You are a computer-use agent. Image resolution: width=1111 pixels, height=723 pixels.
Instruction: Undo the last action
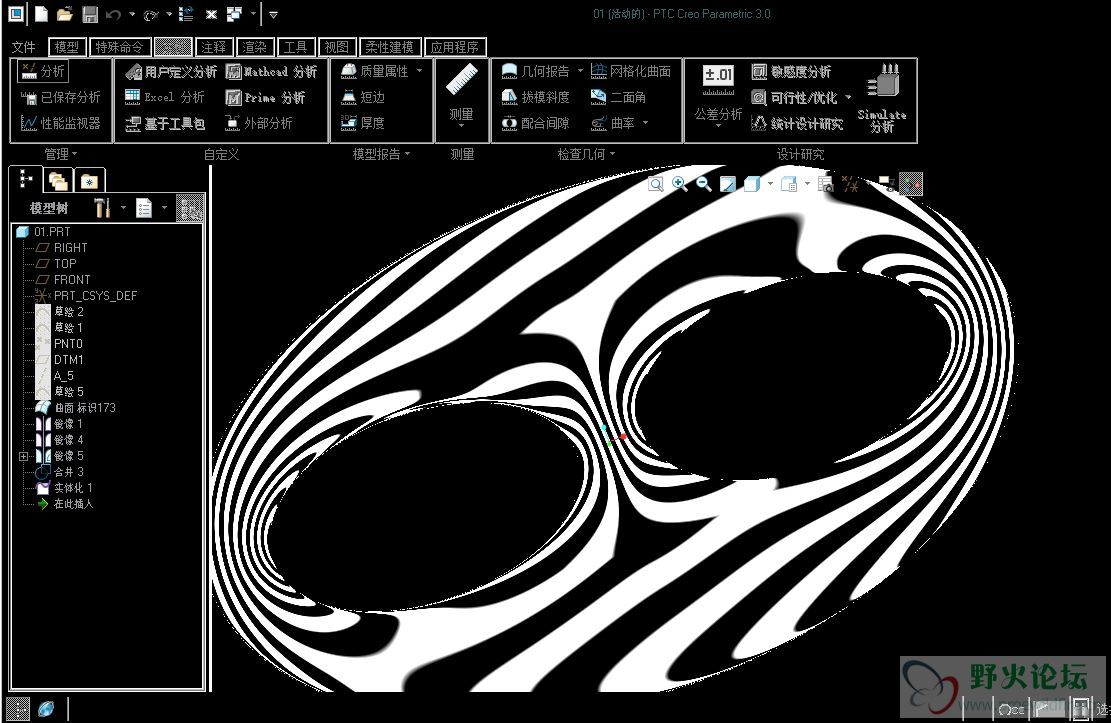tap(113, 14)
